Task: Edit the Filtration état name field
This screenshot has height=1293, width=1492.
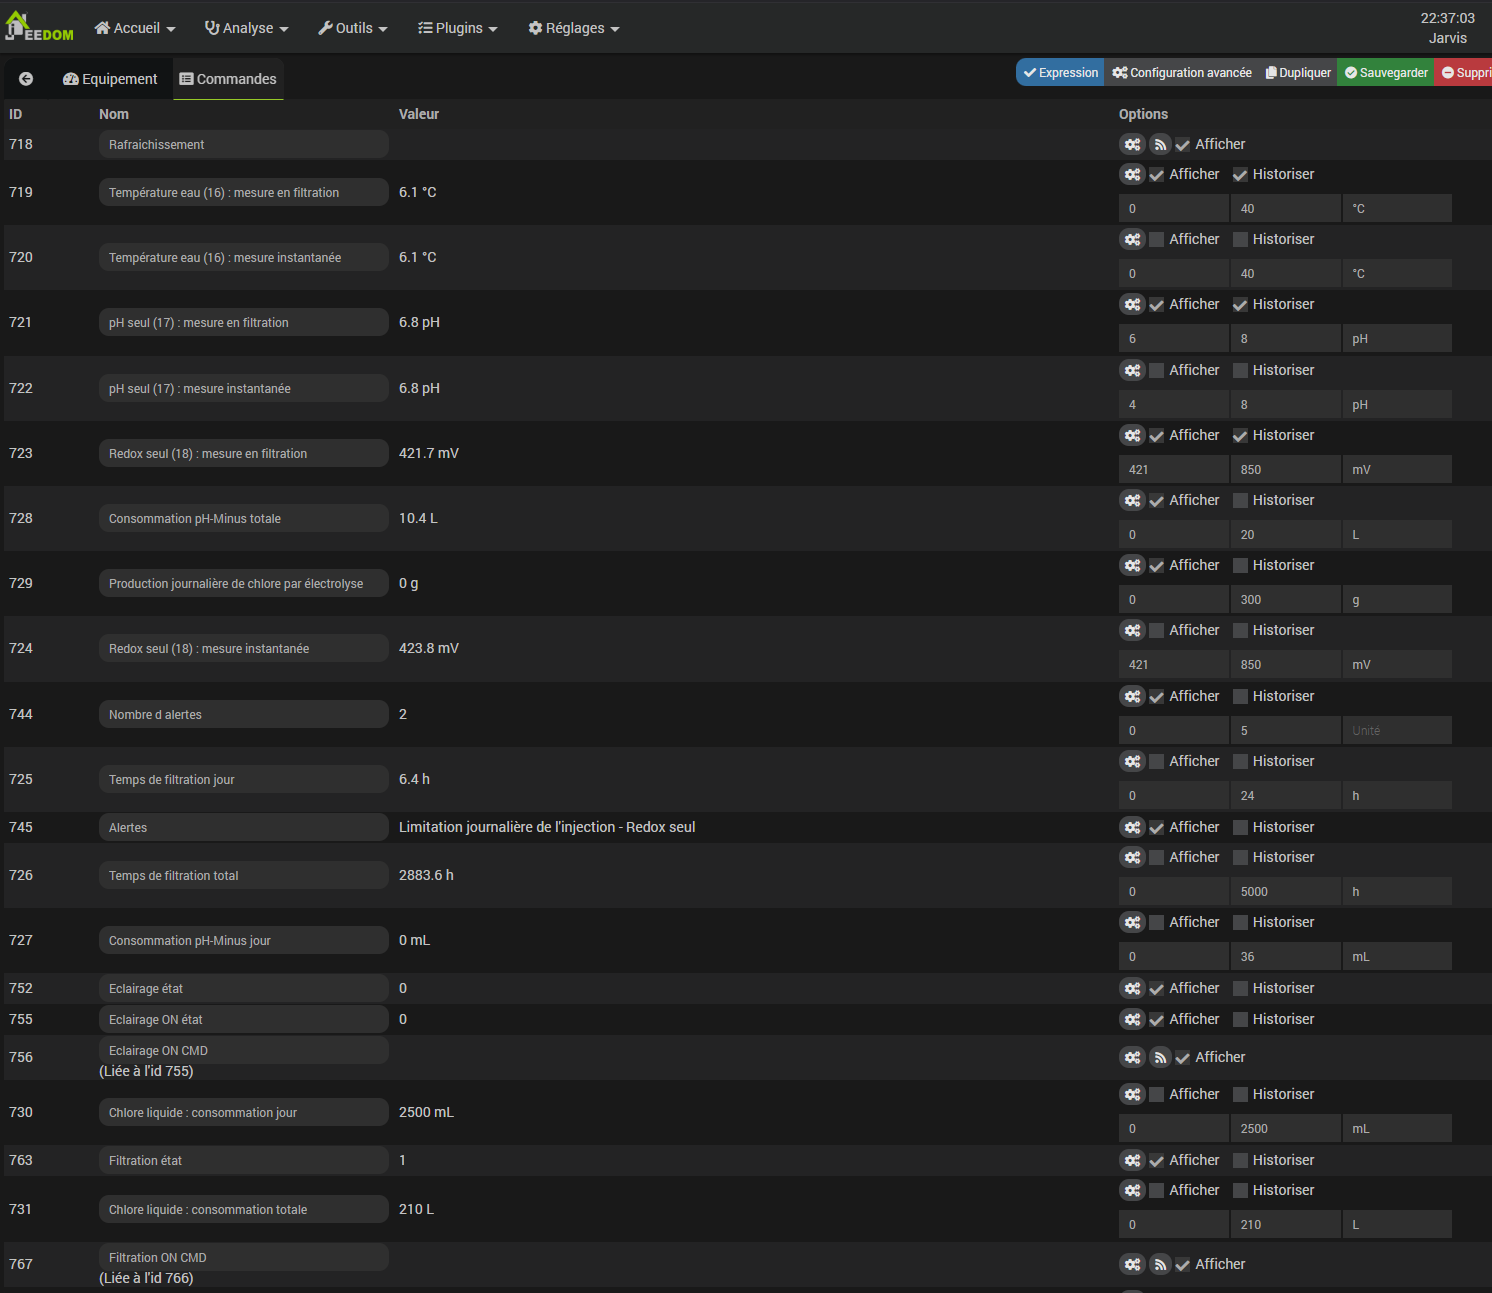Action: [x=244, y=1160]
